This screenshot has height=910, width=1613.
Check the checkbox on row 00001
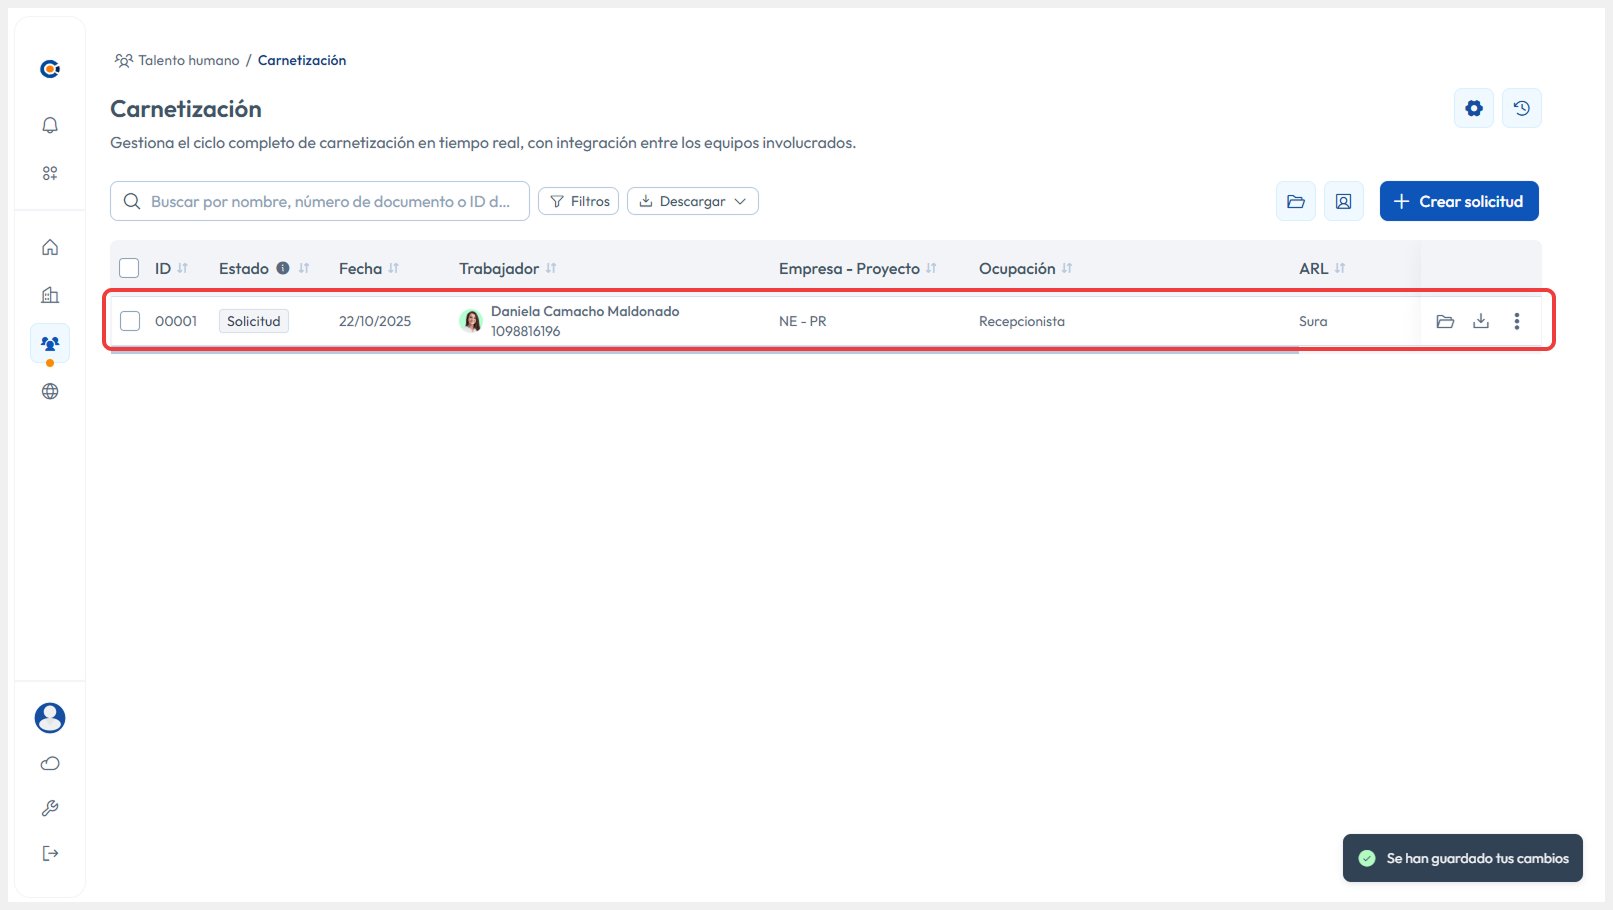point(129,321)
